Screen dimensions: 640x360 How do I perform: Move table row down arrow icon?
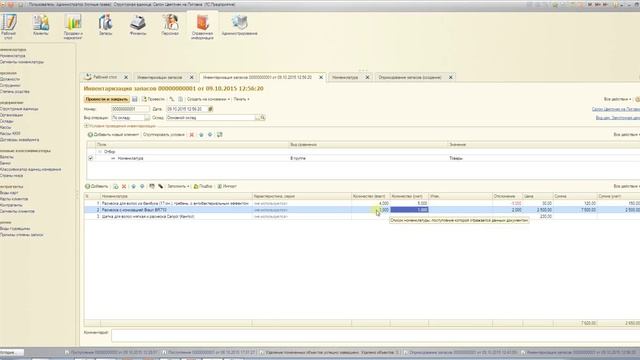pos(142,187)
